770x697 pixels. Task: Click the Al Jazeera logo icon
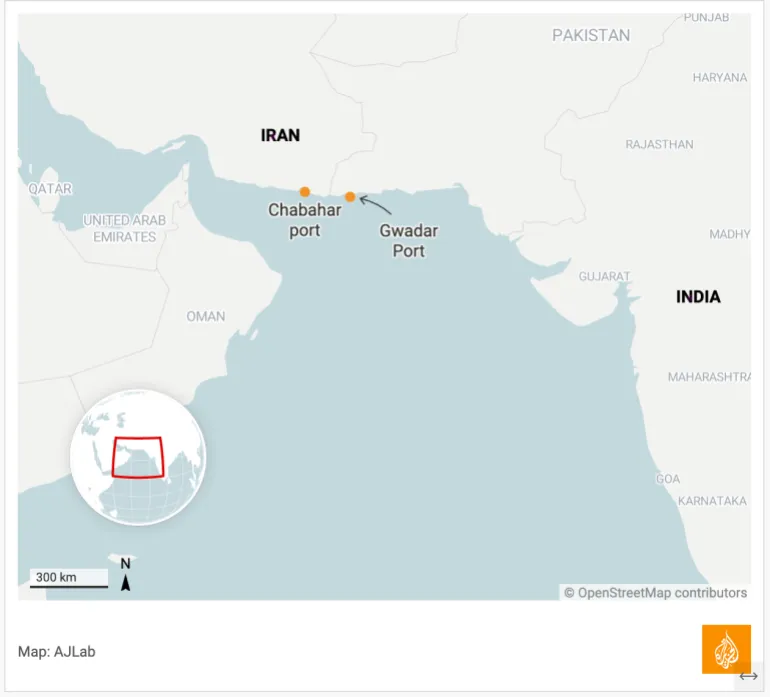(726, 649)
